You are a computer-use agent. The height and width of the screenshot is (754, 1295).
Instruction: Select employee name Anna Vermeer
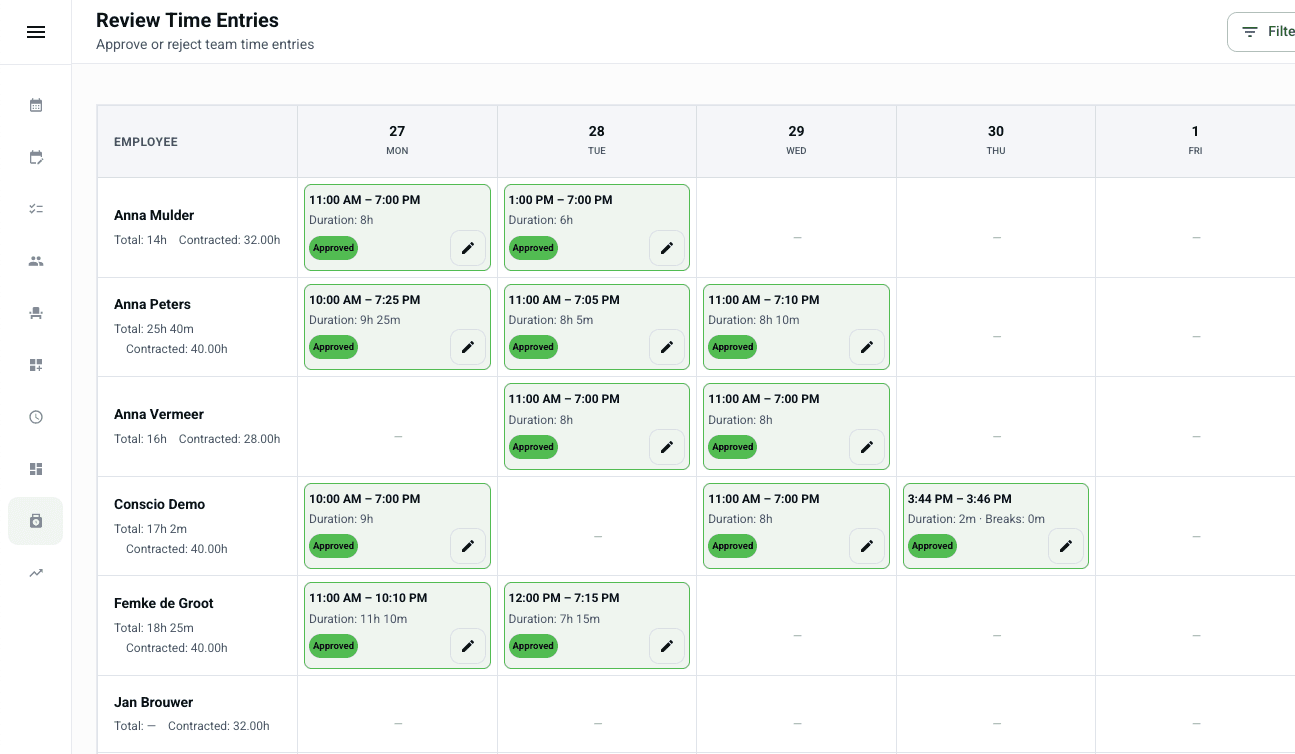[x=159, y=414]
